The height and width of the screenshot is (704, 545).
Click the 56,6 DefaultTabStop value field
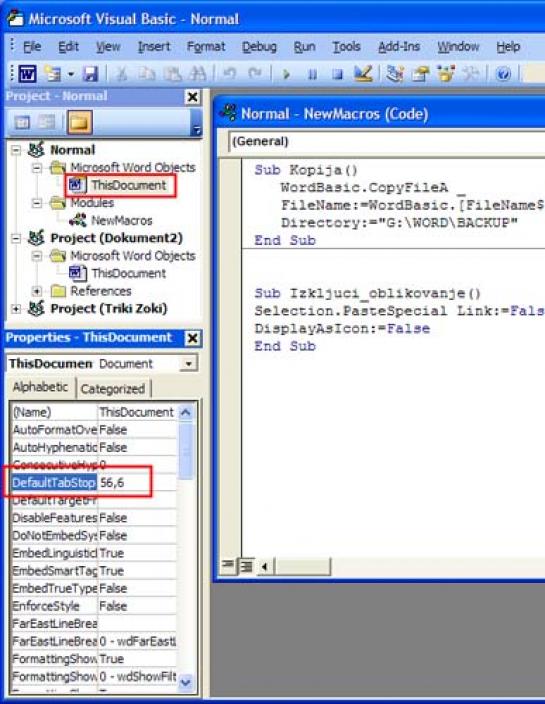pyautogui.click(x=137, y=483)
